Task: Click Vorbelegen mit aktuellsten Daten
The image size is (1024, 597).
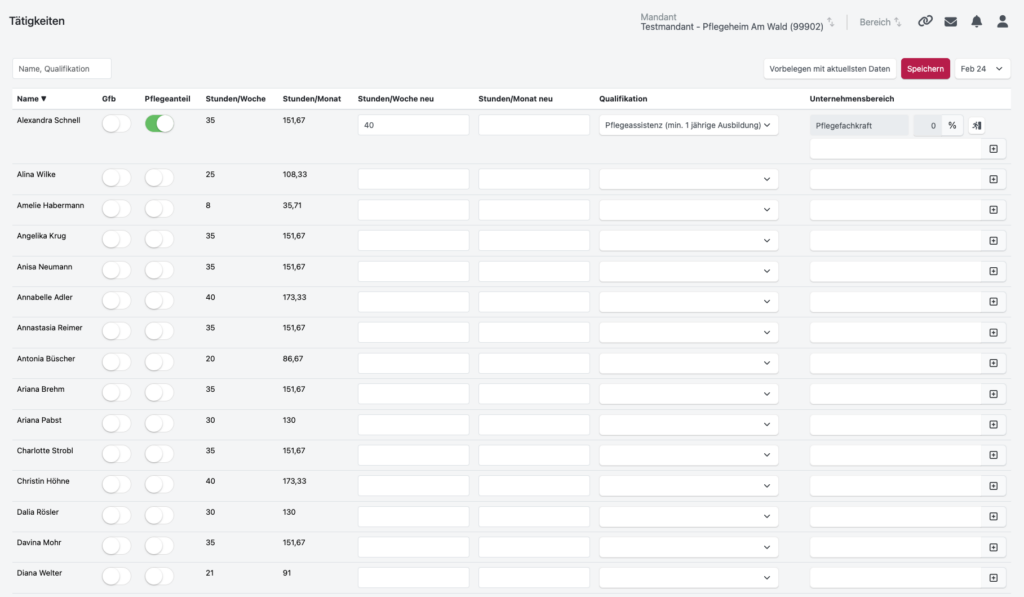Action: [829, 69]
